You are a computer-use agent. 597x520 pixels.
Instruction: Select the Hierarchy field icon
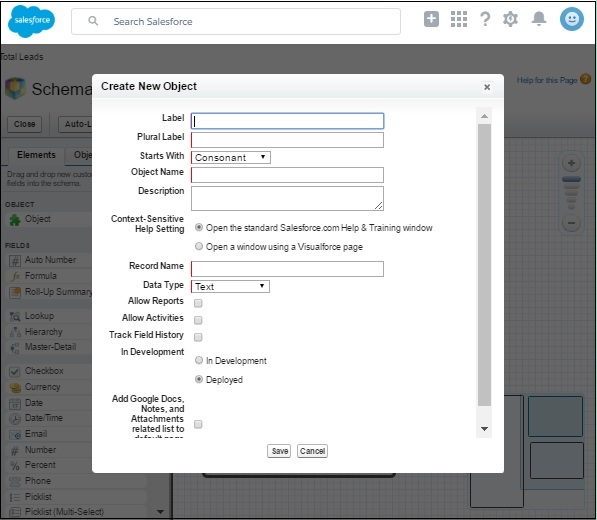[15, 332]
